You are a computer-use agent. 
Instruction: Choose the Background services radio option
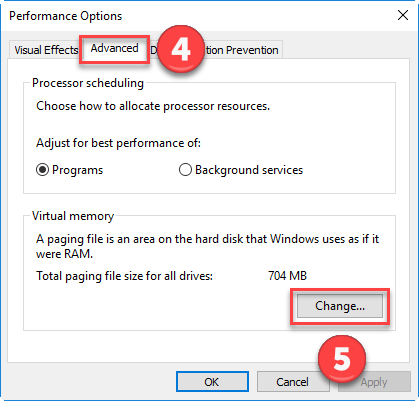(x=185, y=170)
